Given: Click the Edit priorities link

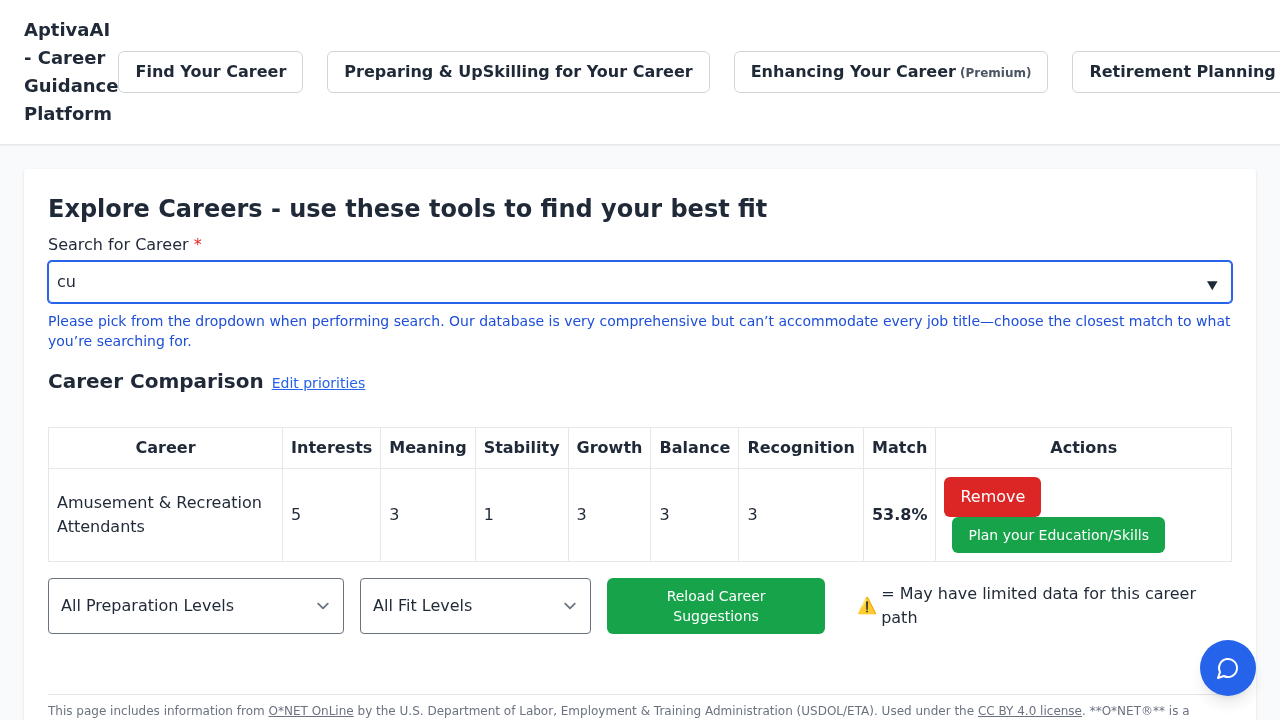Looking at the screenshot, I should 318,383.
